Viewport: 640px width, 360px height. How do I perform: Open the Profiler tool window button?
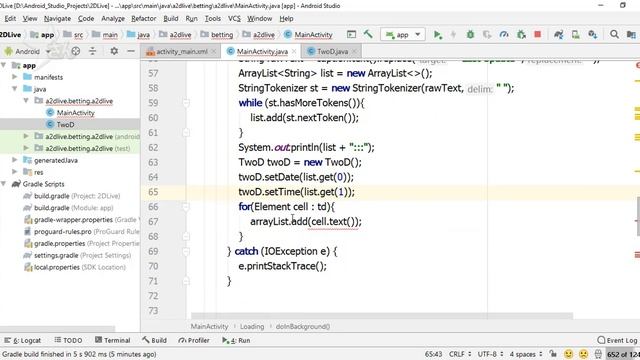194,340
